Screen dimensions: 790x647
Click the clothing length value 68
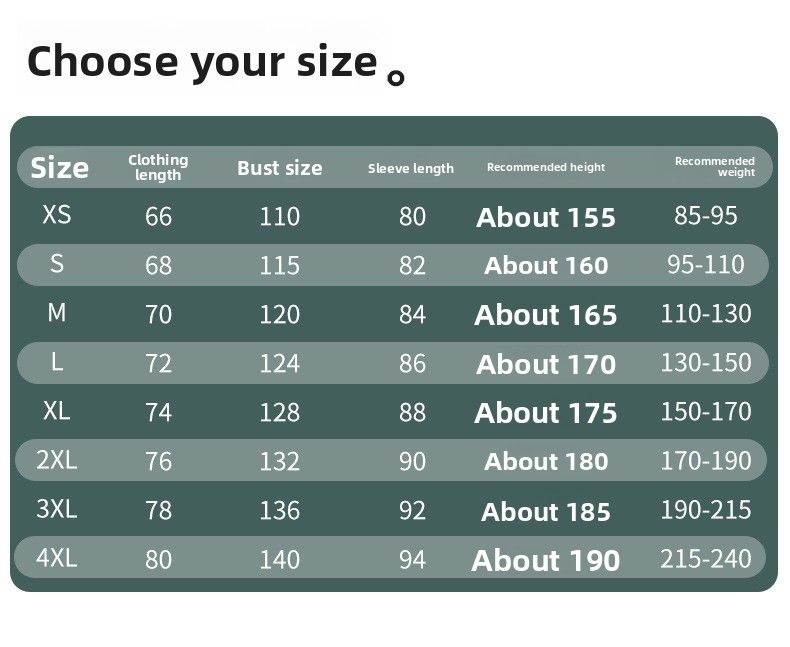point(158,265)
